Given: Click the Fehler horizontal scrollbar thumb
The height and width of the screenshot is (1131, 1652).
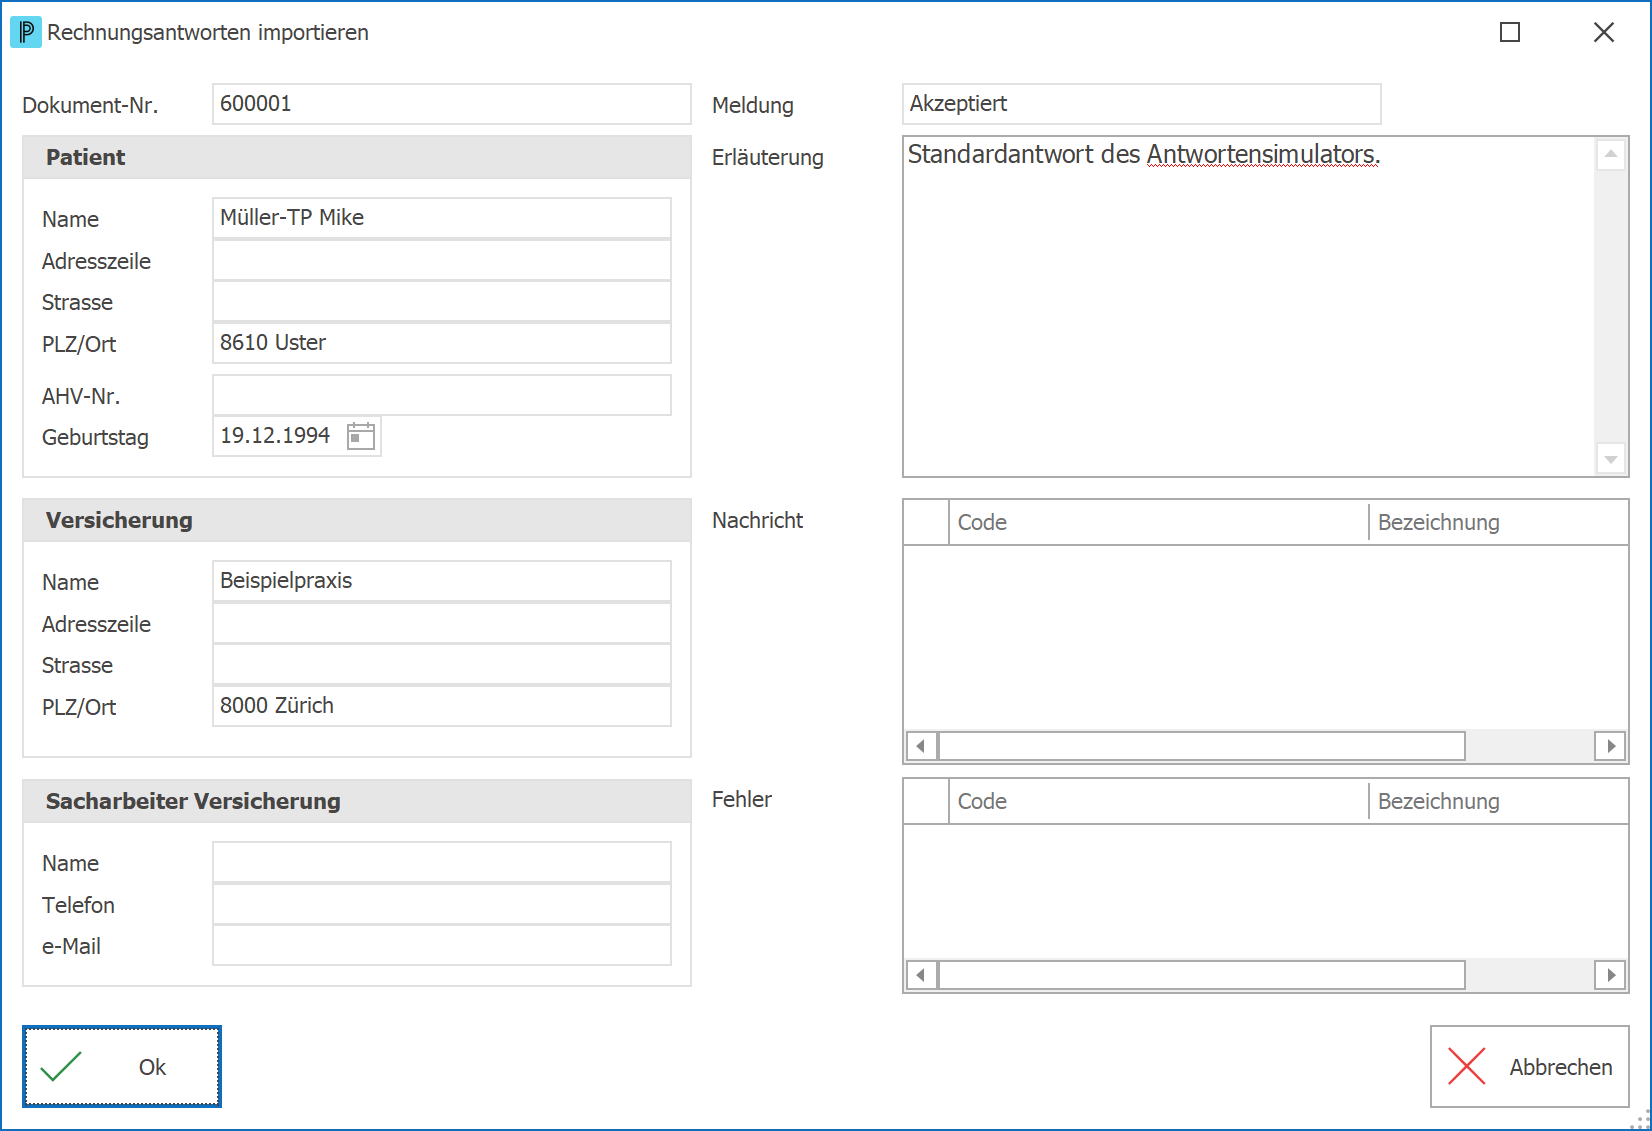Looking at the screenshot, I should point(1201,975).
